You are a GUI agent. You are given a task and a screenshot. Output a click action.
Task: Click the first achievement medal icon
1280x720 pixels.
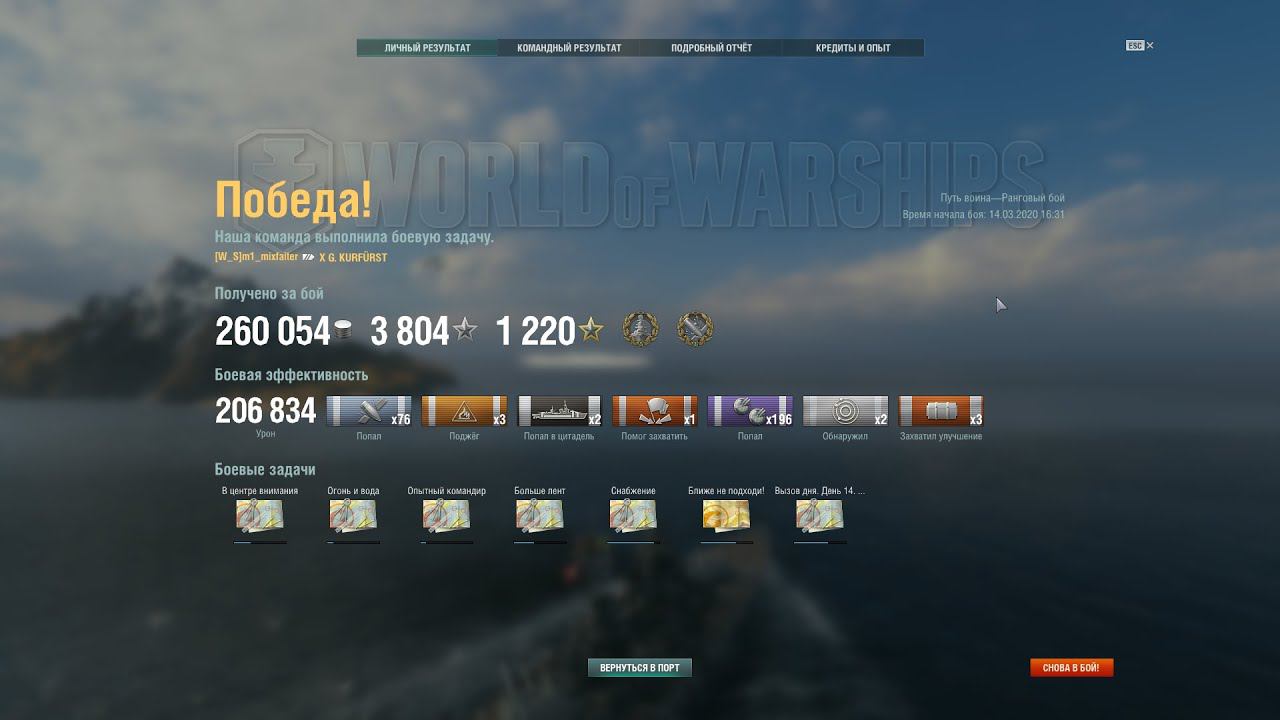[640, 329]
